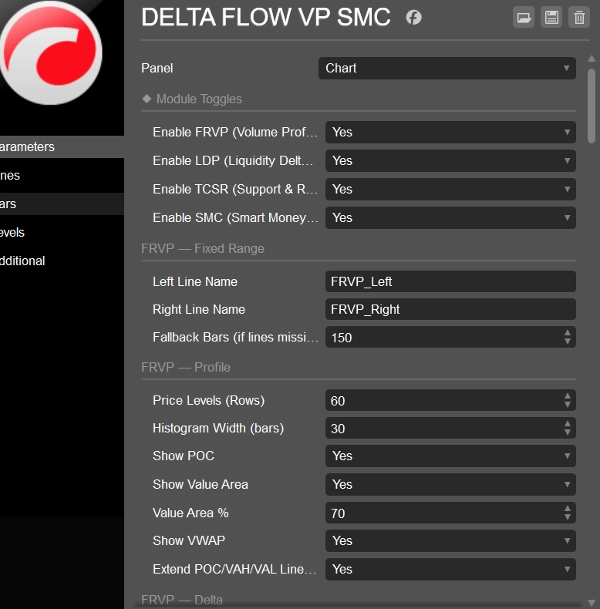Select the Parameters tab in sidebar
Screen dimensions: 600x609
[62, 147]
